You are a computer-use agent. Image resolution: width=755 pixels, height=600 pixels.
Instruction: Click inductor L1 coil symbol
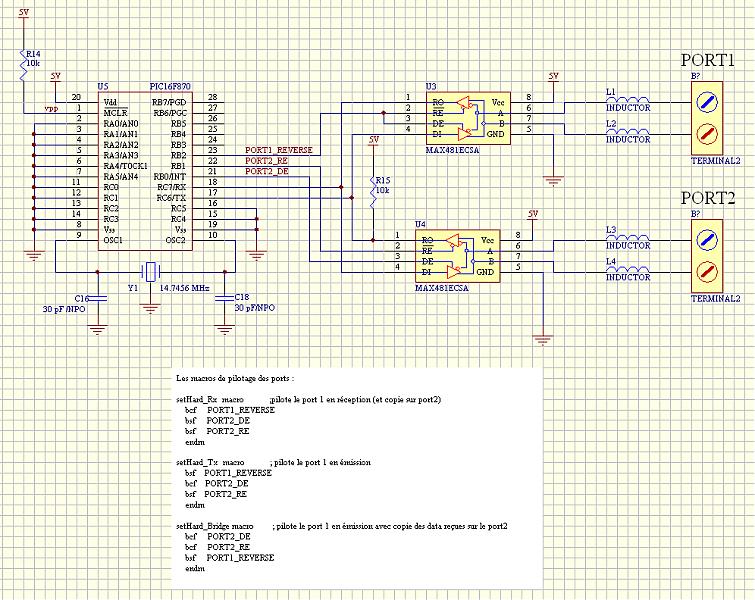point(627,100)
